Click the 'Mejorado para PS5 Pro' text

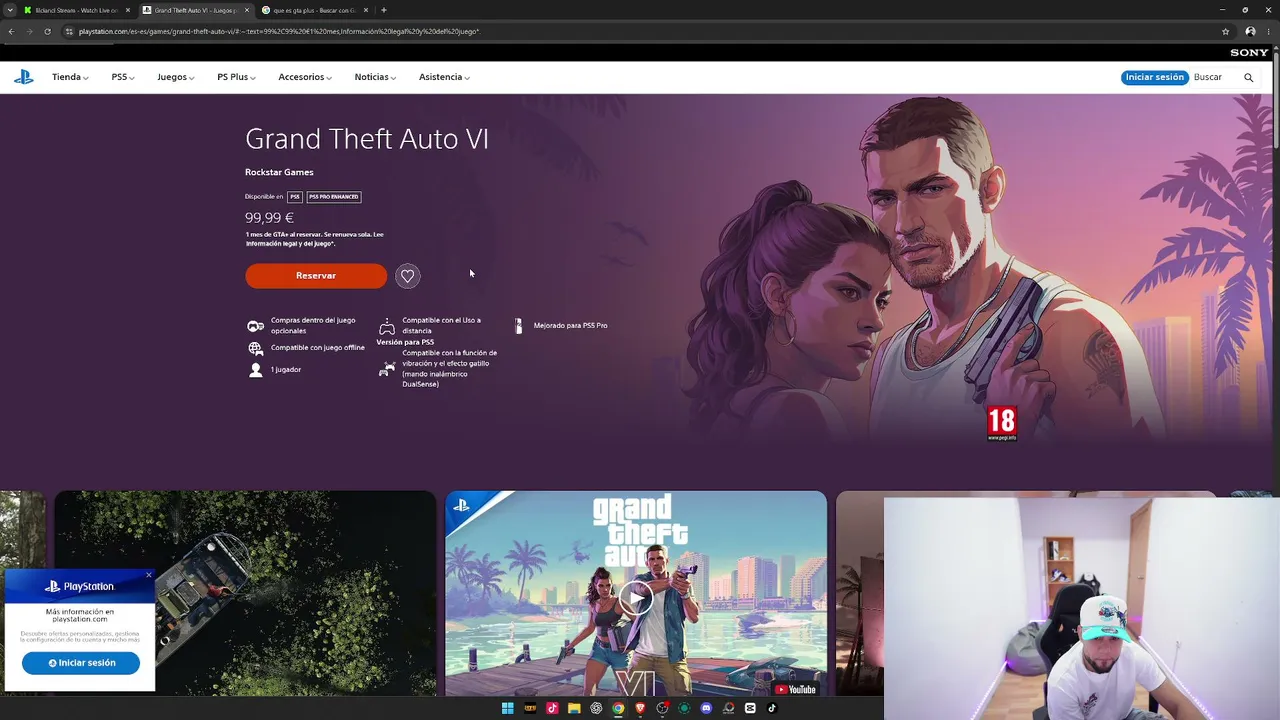(570, 326)
